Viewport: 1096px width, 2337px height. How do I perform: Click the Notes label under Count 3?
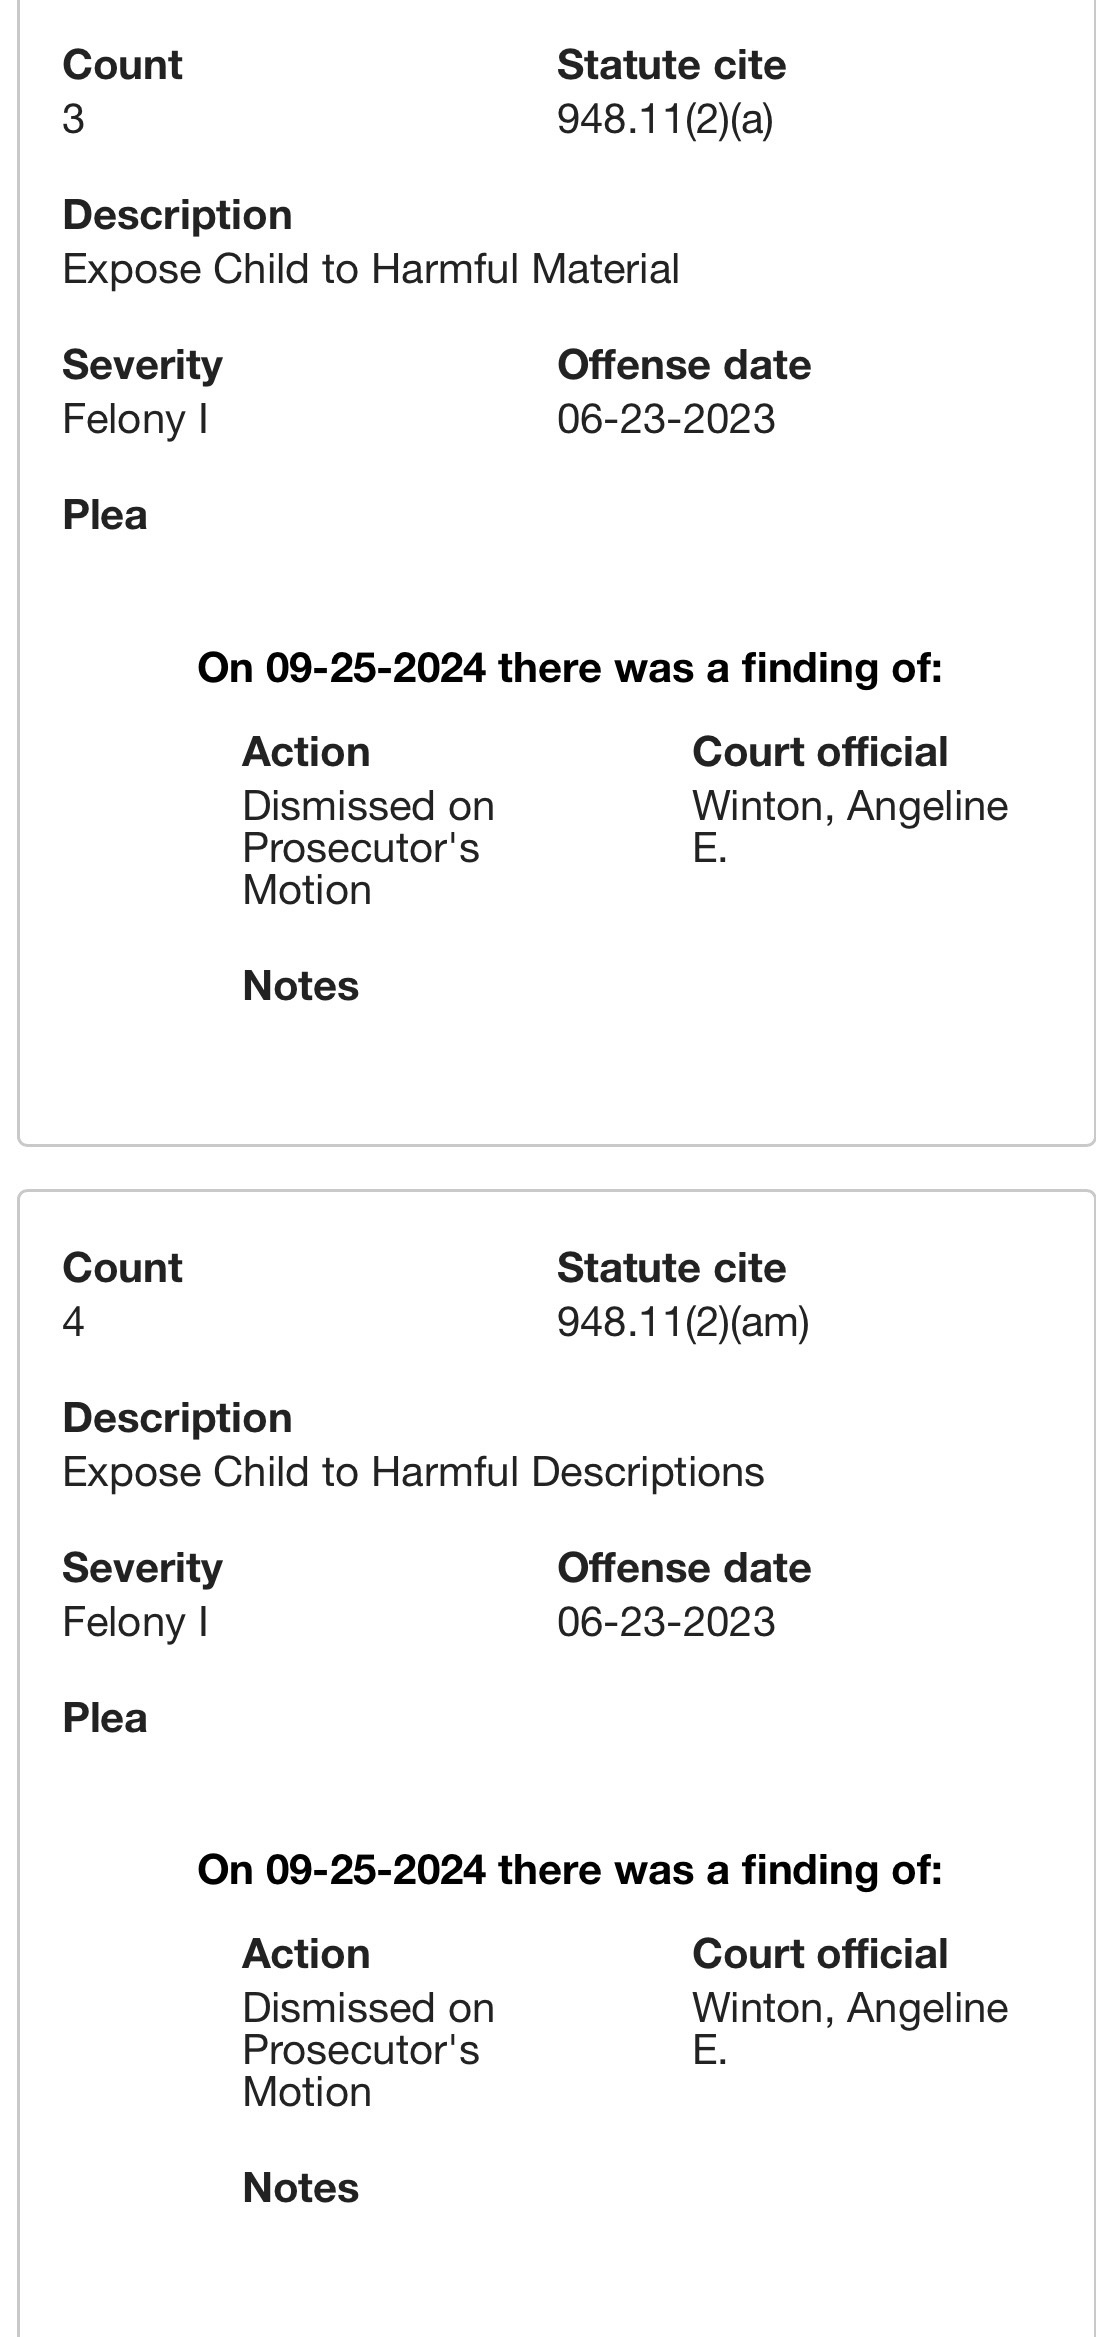[x=300, y=986]
